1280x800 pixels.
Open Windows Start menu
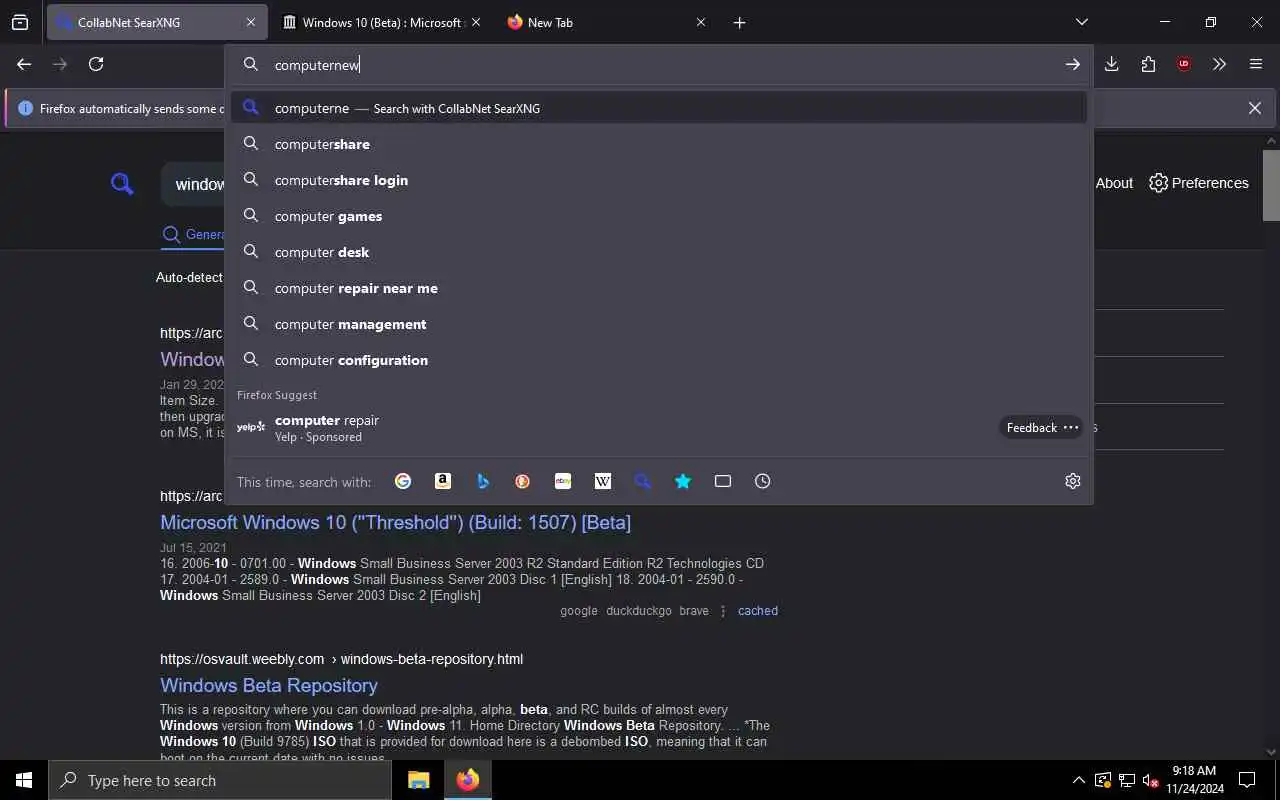(x=24, y=780)
